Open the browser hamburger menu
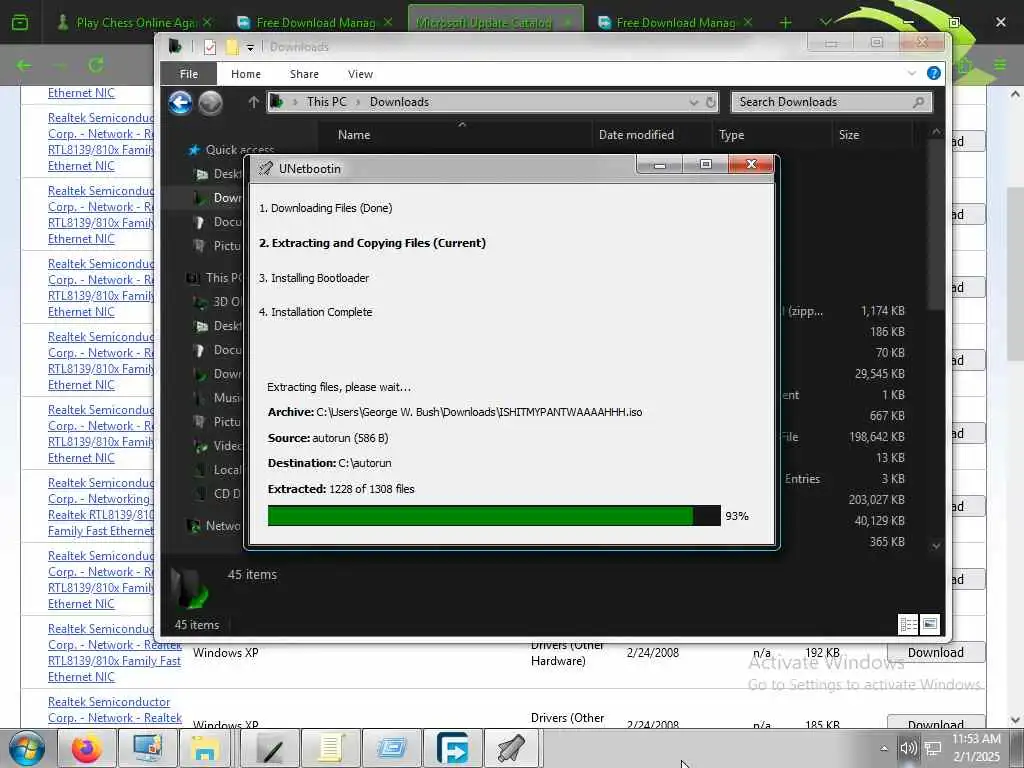This screenshot has width=1024, height=768. click(x=1000, y=65)
